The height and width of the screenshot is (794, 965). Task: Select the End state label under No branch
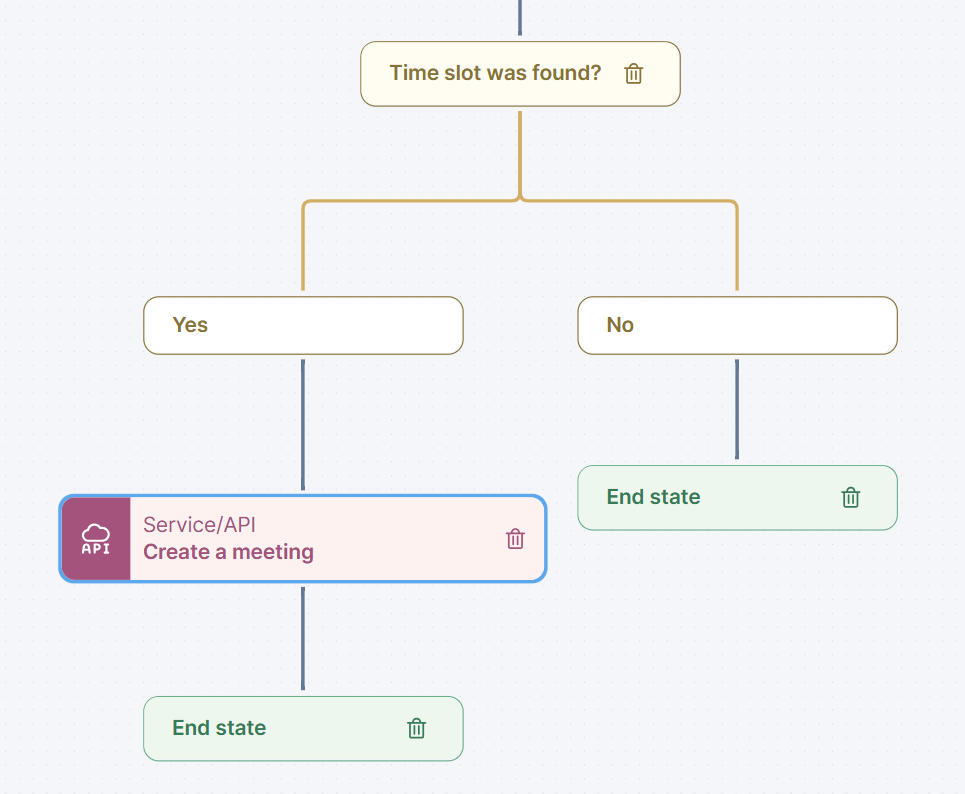tap(653, 497)
